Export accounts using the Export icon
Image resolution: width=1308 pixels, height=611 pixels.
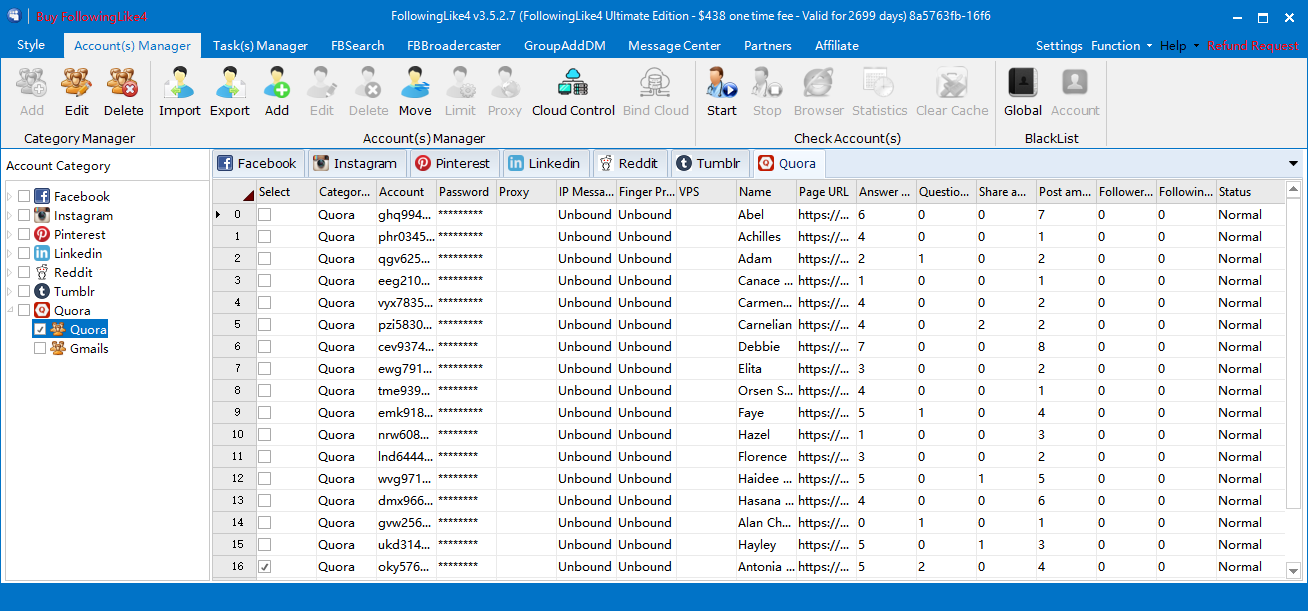click(x=230, y=92)
